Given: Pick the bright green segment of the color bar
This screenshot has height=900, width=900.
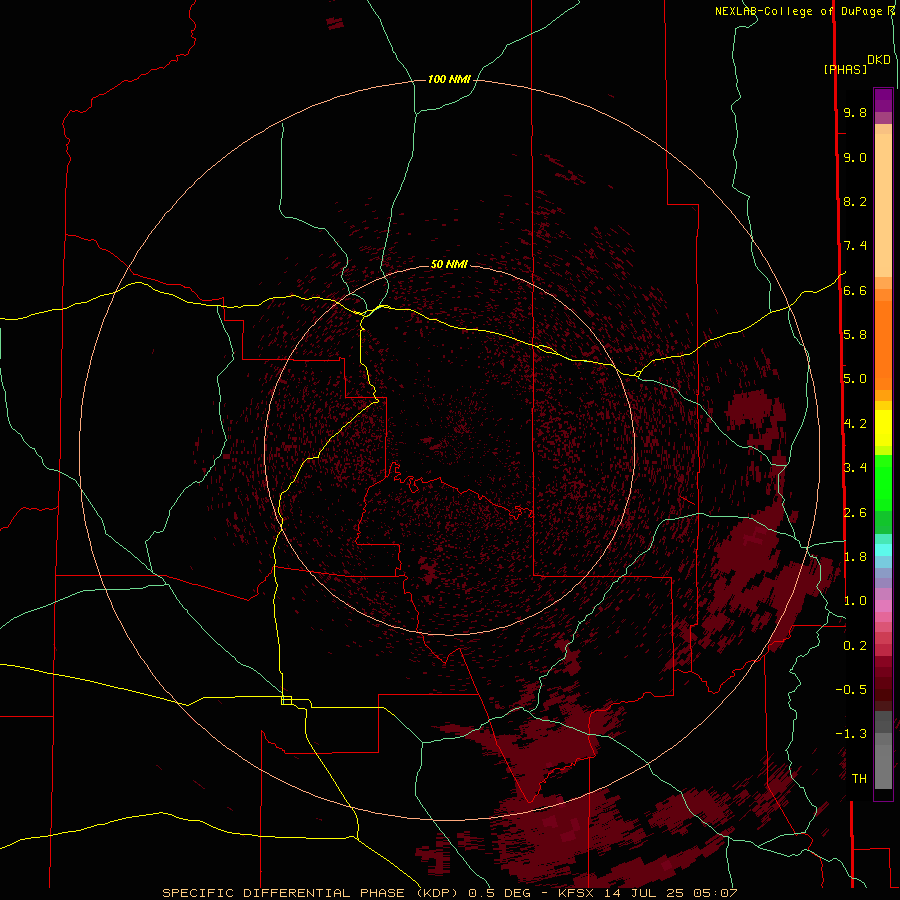Looking at the screenshot, I should pos(883,482).
